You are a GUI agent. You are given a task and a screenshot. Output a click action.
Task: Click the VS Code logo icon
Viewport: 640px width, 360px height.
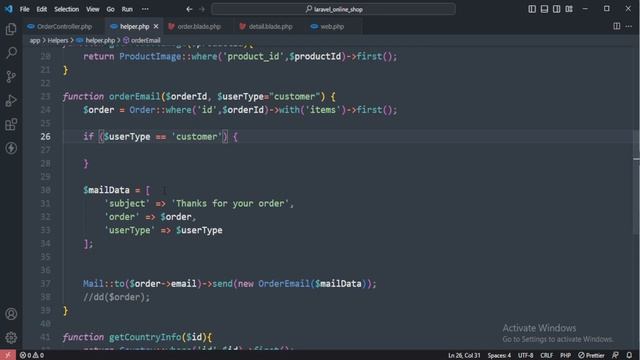(8, 9)
